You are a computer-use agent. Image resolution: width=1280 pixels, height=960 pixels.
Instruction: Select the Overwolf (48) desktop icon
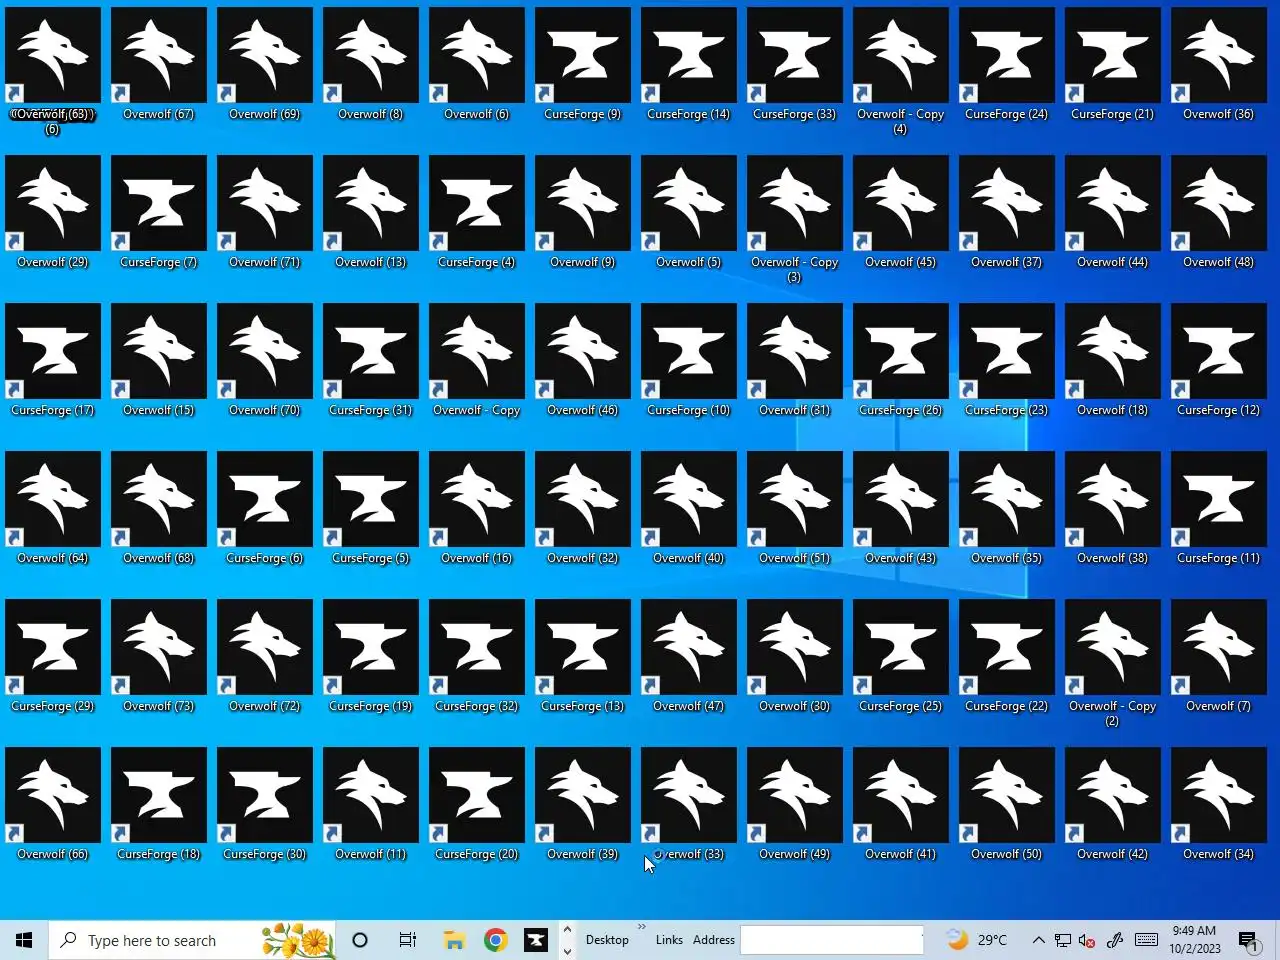[x=1219, y=213]
